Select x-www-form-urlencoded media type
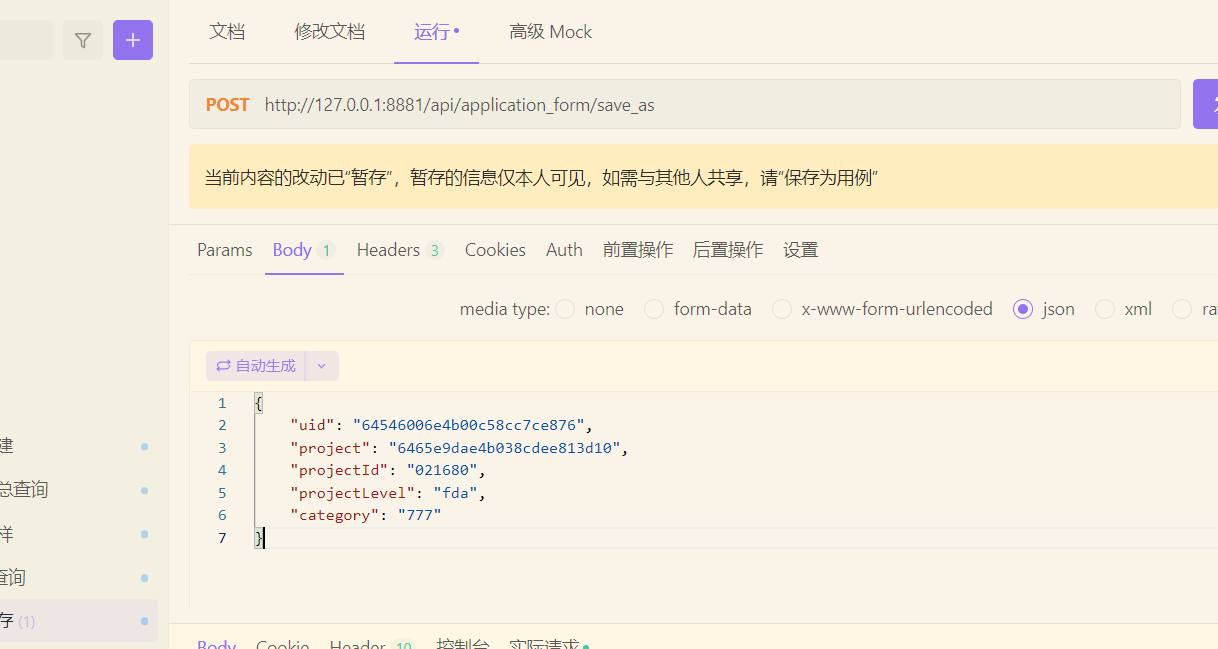 point(782,309)
